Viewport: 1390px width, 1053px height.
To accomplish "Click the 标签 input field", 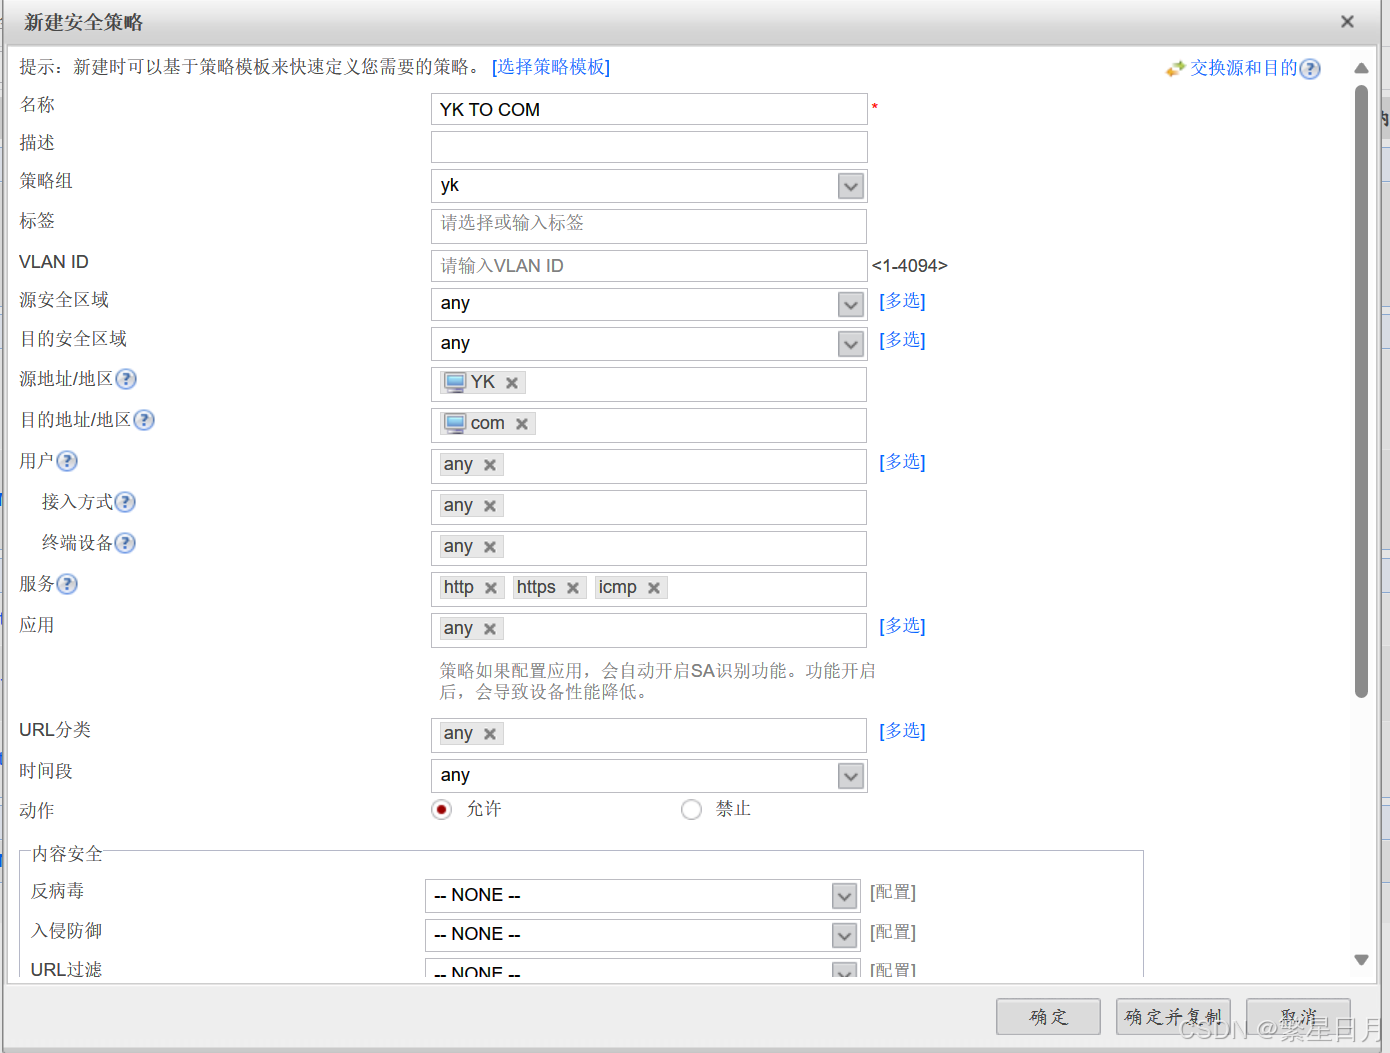I will 649,226.
